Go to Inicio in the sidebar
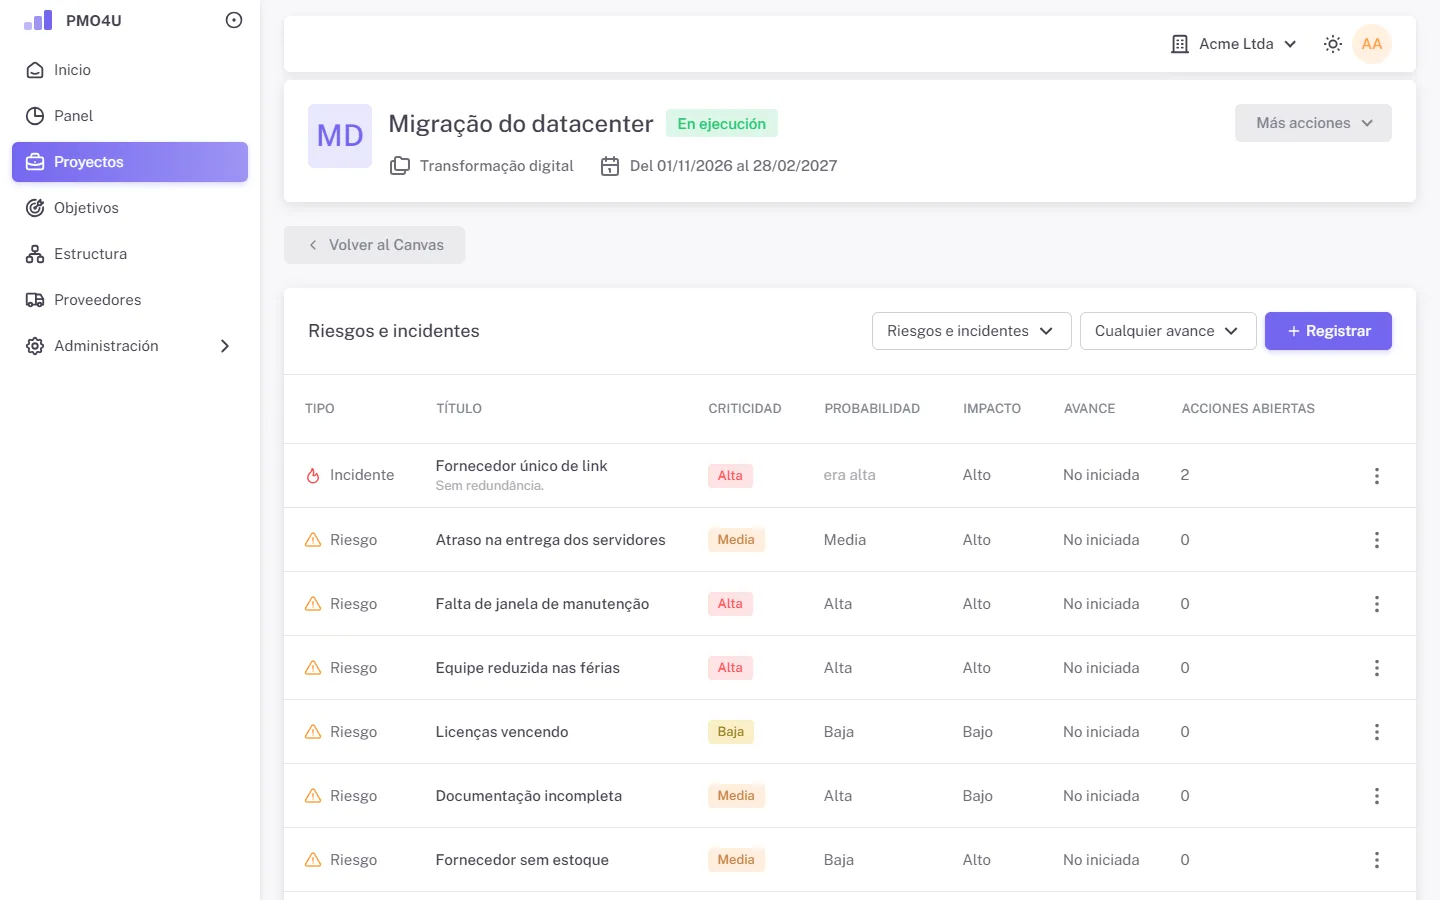The width and height of the screenshot is (1440, 900). (x=130, y=70)
